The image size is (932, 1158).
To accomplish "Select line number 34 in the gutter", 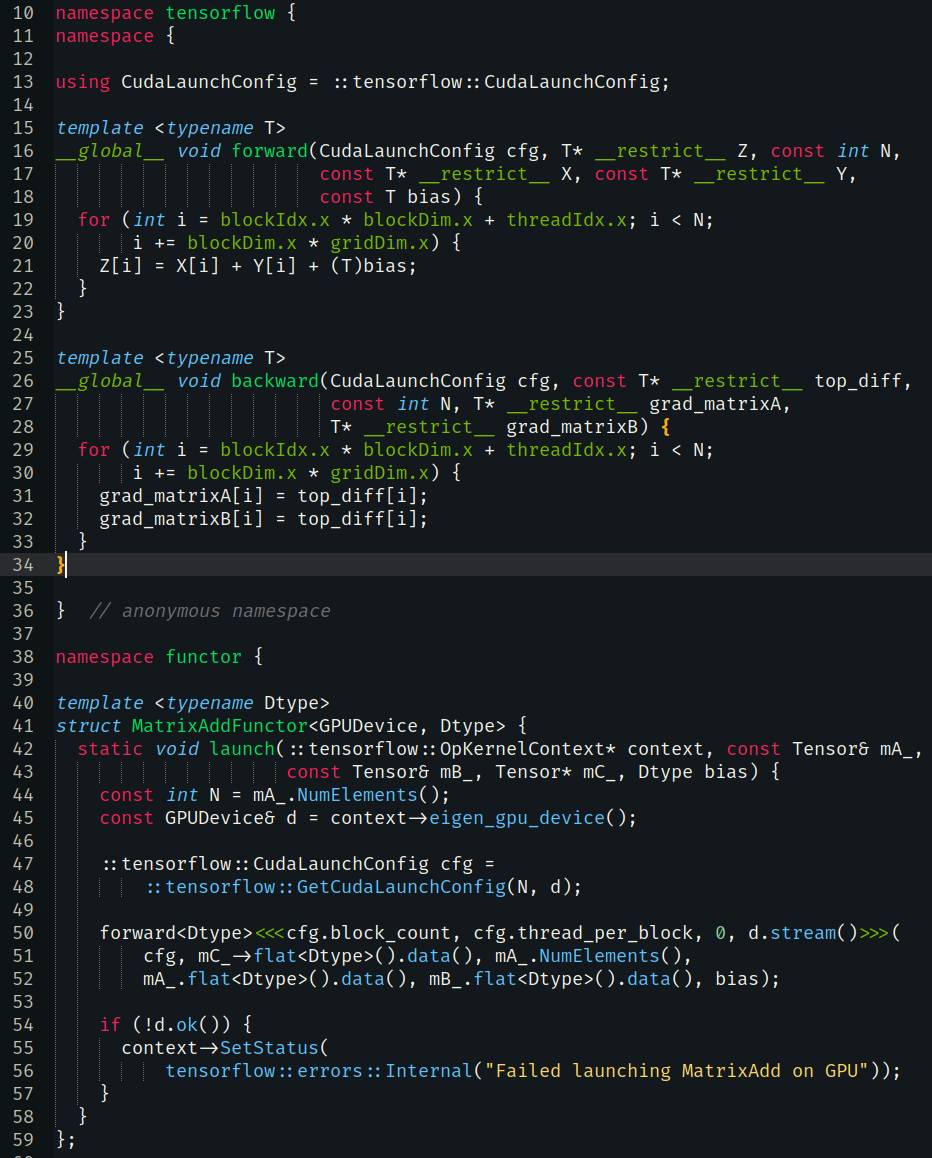I will (x=30, y=564).
